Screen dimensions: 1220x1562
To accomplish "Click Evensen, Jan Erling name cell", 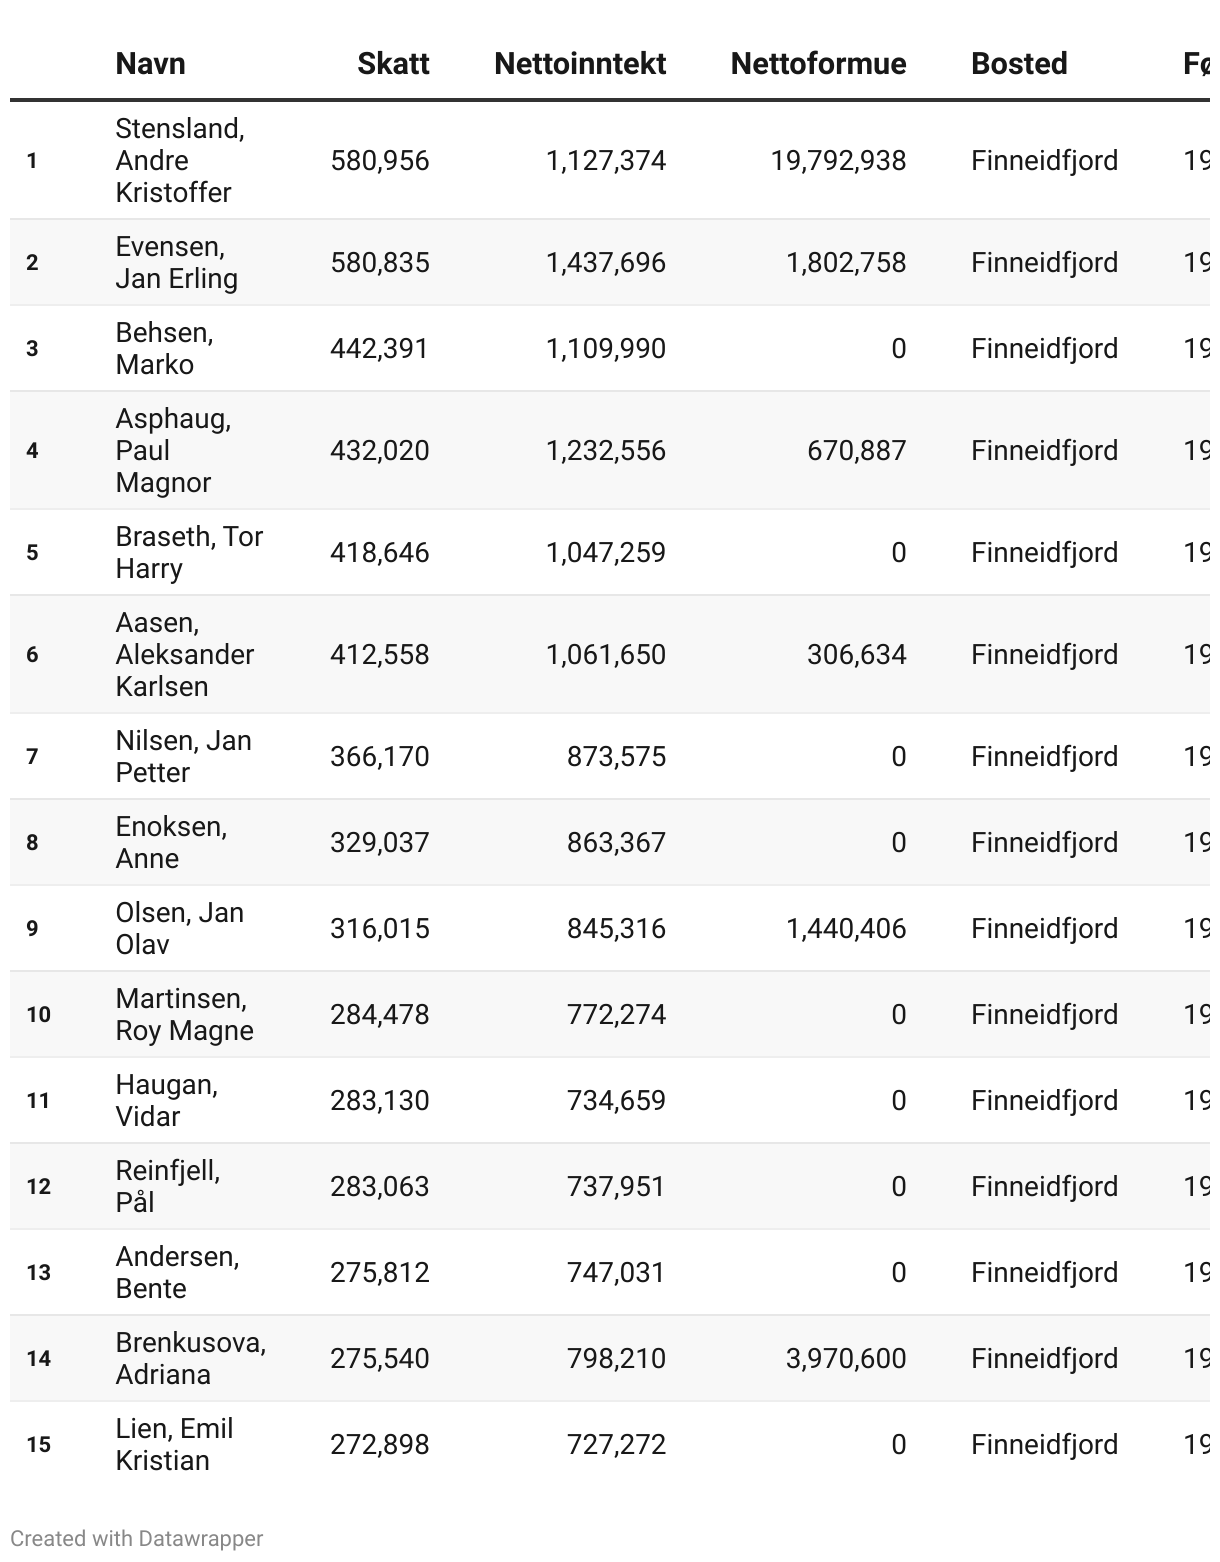I will pos(176,262).
